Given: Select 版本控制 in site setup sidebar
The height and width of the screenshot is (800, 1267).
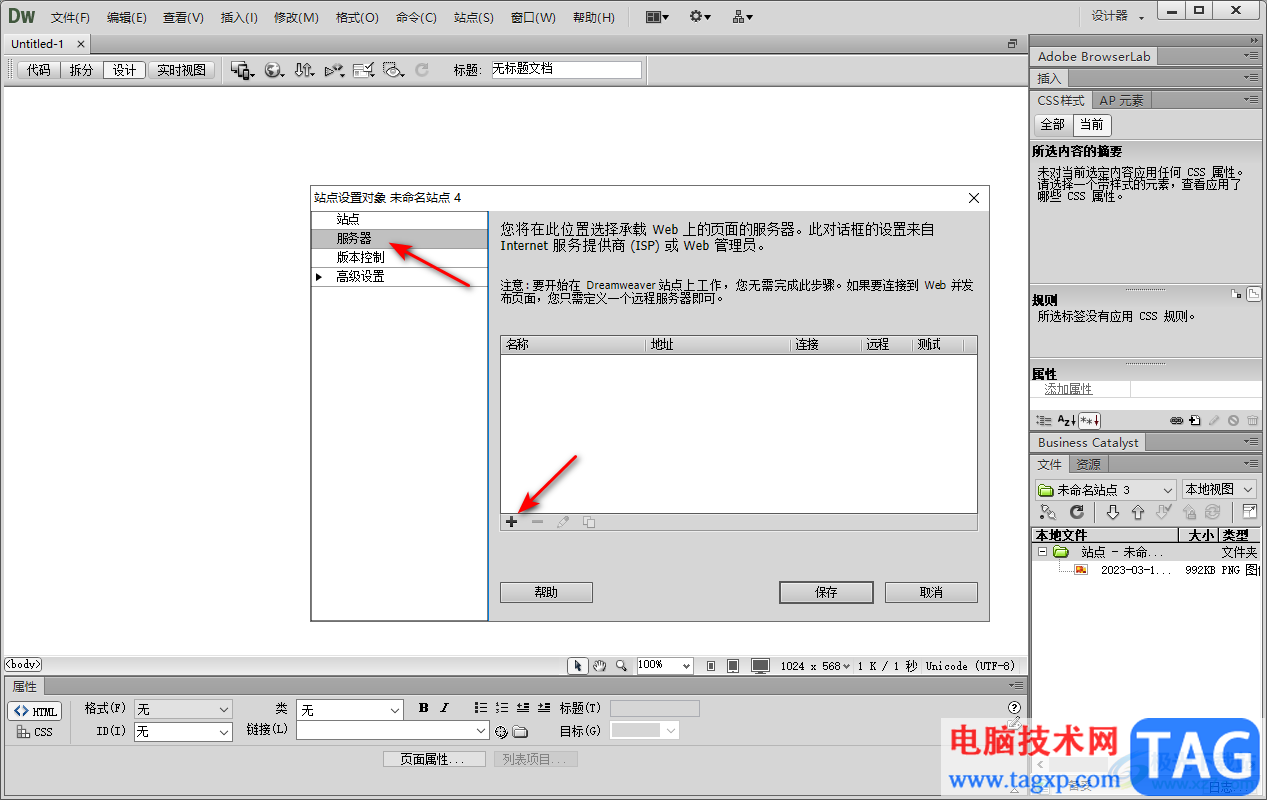Looking at the screenshot, I should (399, 258).
